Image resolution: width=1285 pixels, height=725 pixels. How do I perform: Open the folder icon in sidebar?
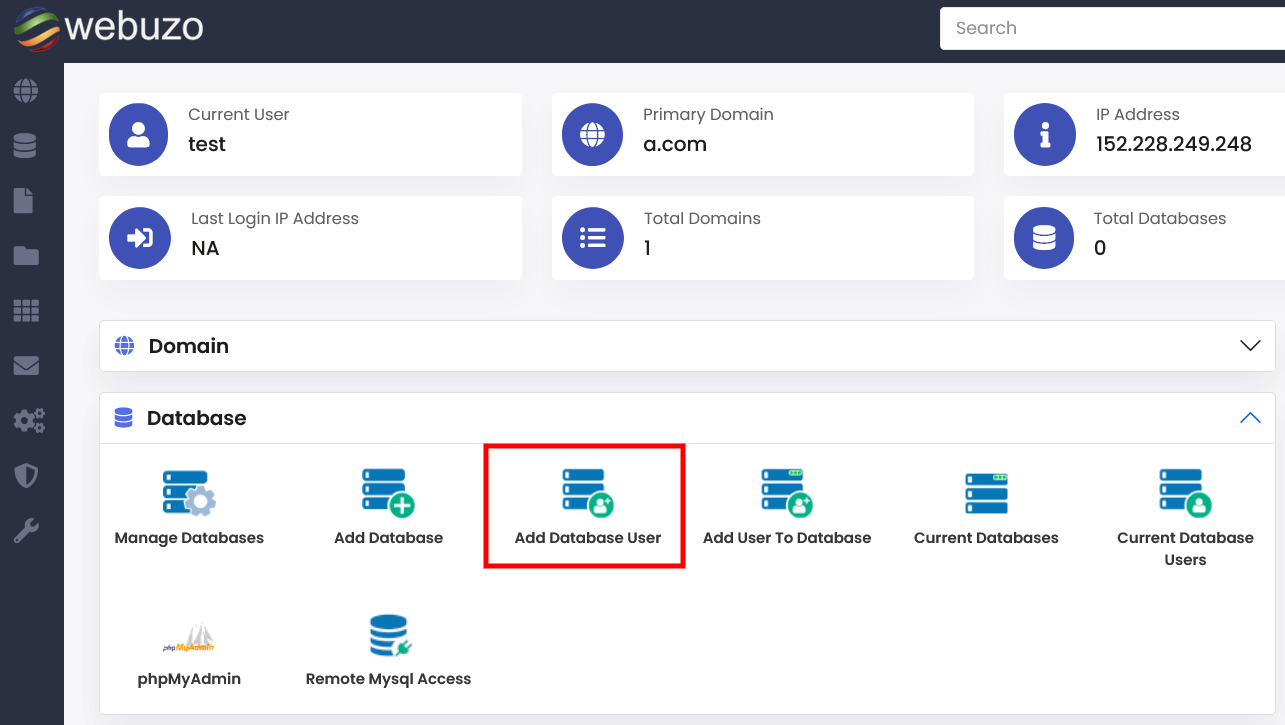(x=26, y=256)
